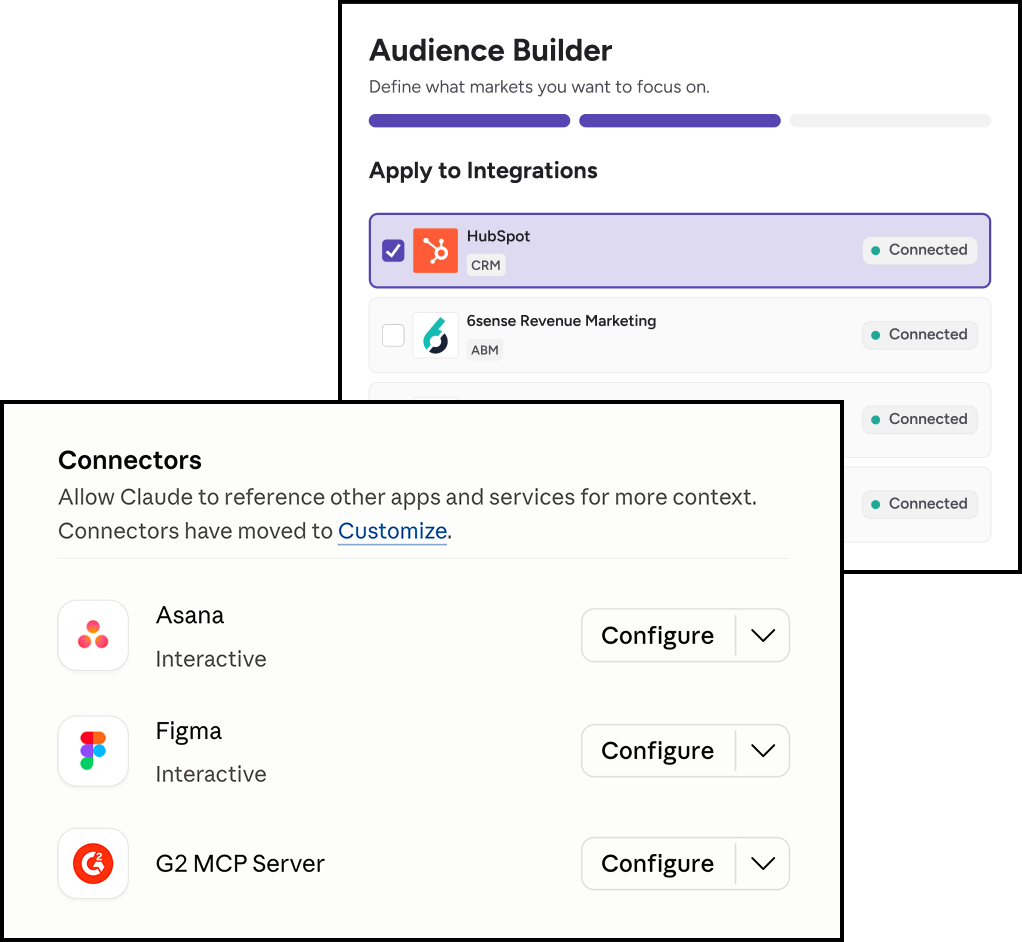Click the 6sense Revenue Marketing name

[x=561, y=321]
